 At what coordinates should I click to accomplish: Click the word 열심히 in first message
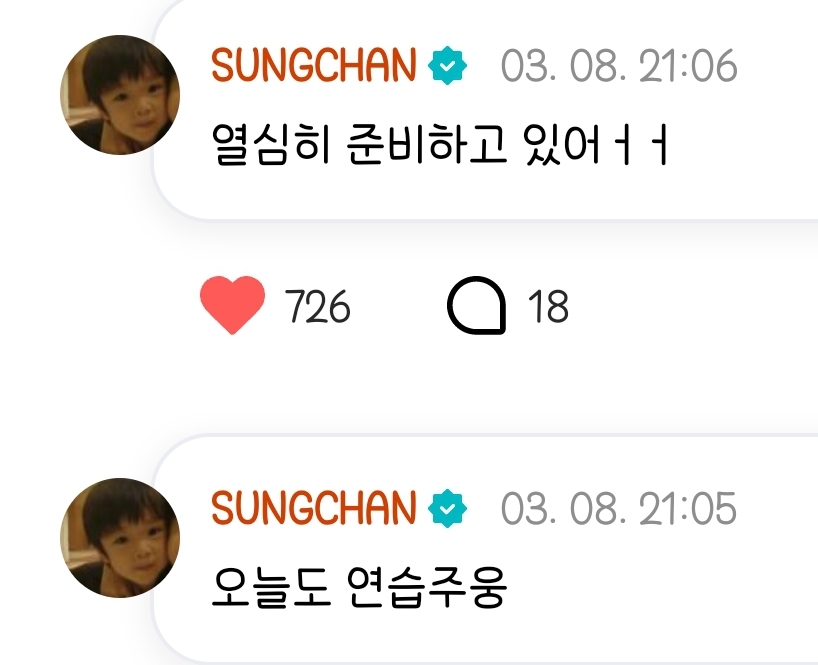271,144
